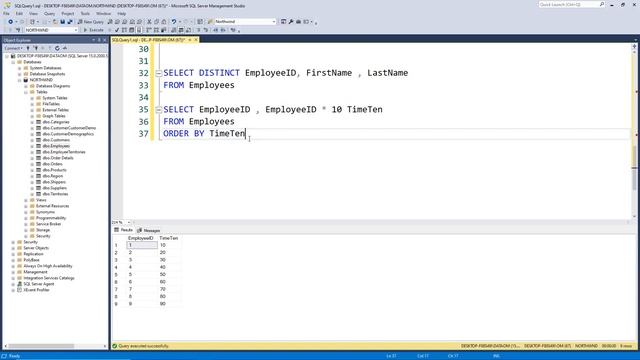Open the Tools menu
The height and width of the screenshot is (360, 640).
[85, 13]
